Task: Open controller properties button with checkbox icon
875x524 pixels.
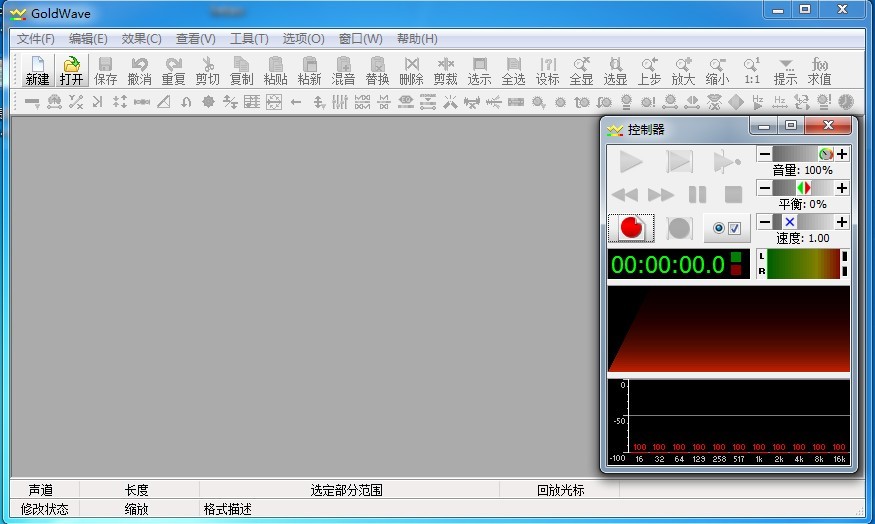Action: [x=727, y=228]
